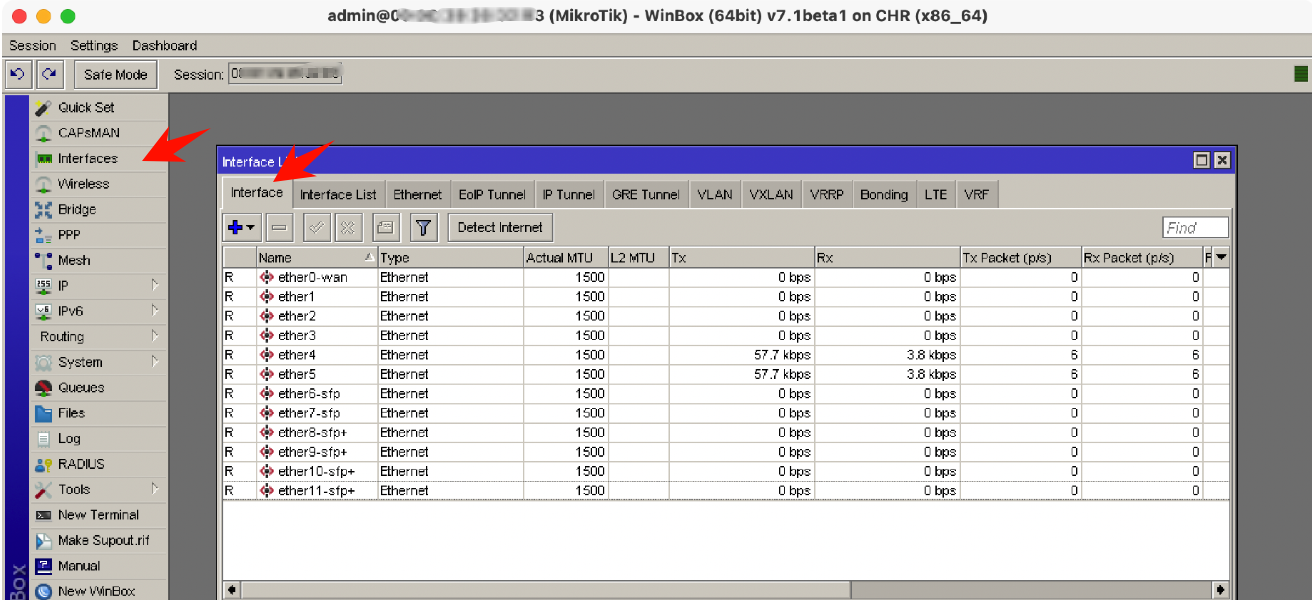Open New WinBox from sidebar
1312x600 pixels.
[96, 591]
